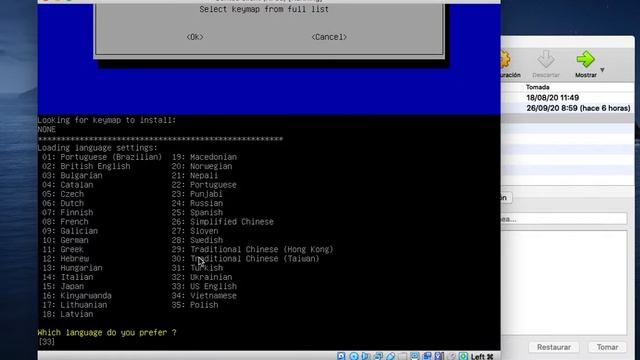Click '27: Sloven' entry
Screen dimensions: 640x360
pyautogui.click(x=195, y=231)
